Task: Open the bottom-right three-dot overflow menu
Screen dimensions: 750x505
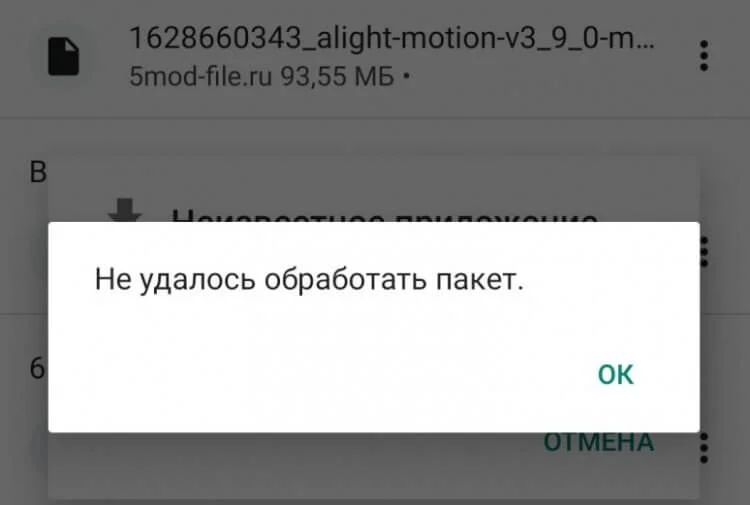Action: pos(704,448)
